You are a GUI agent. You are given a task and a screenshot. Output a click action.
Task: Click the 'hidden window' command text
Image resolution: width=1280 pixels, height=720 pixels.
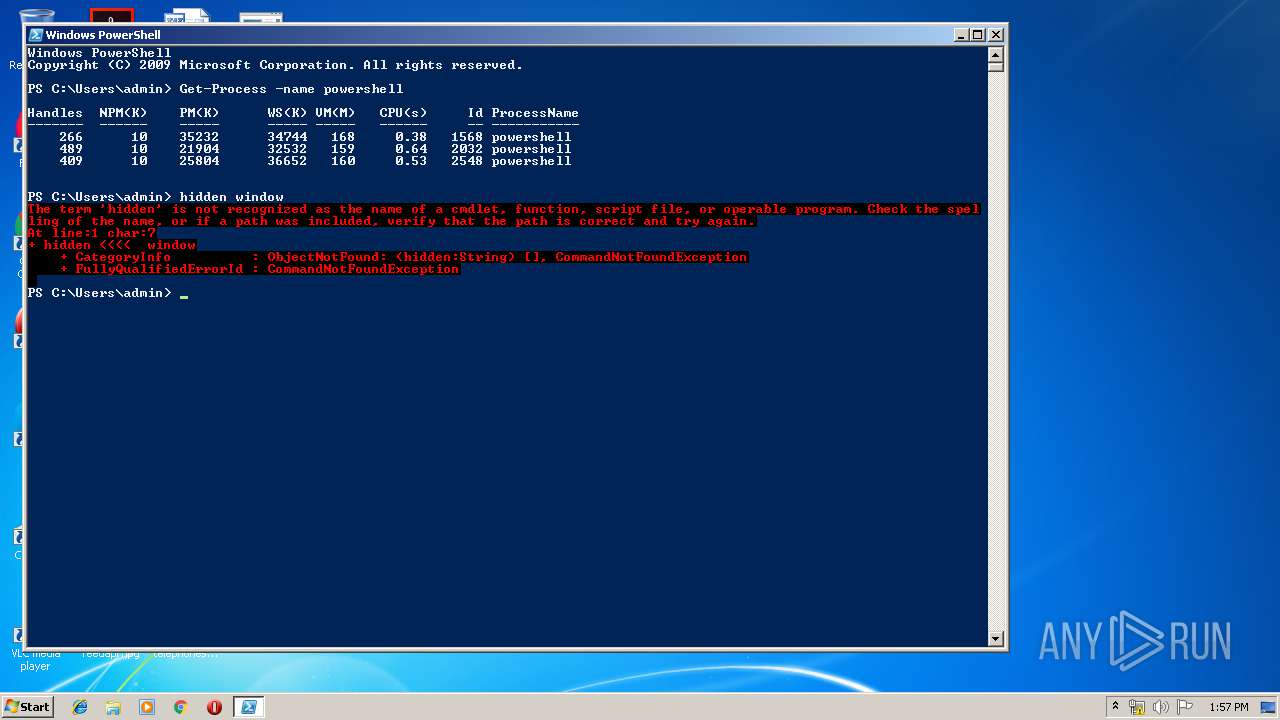click(231, 197)
